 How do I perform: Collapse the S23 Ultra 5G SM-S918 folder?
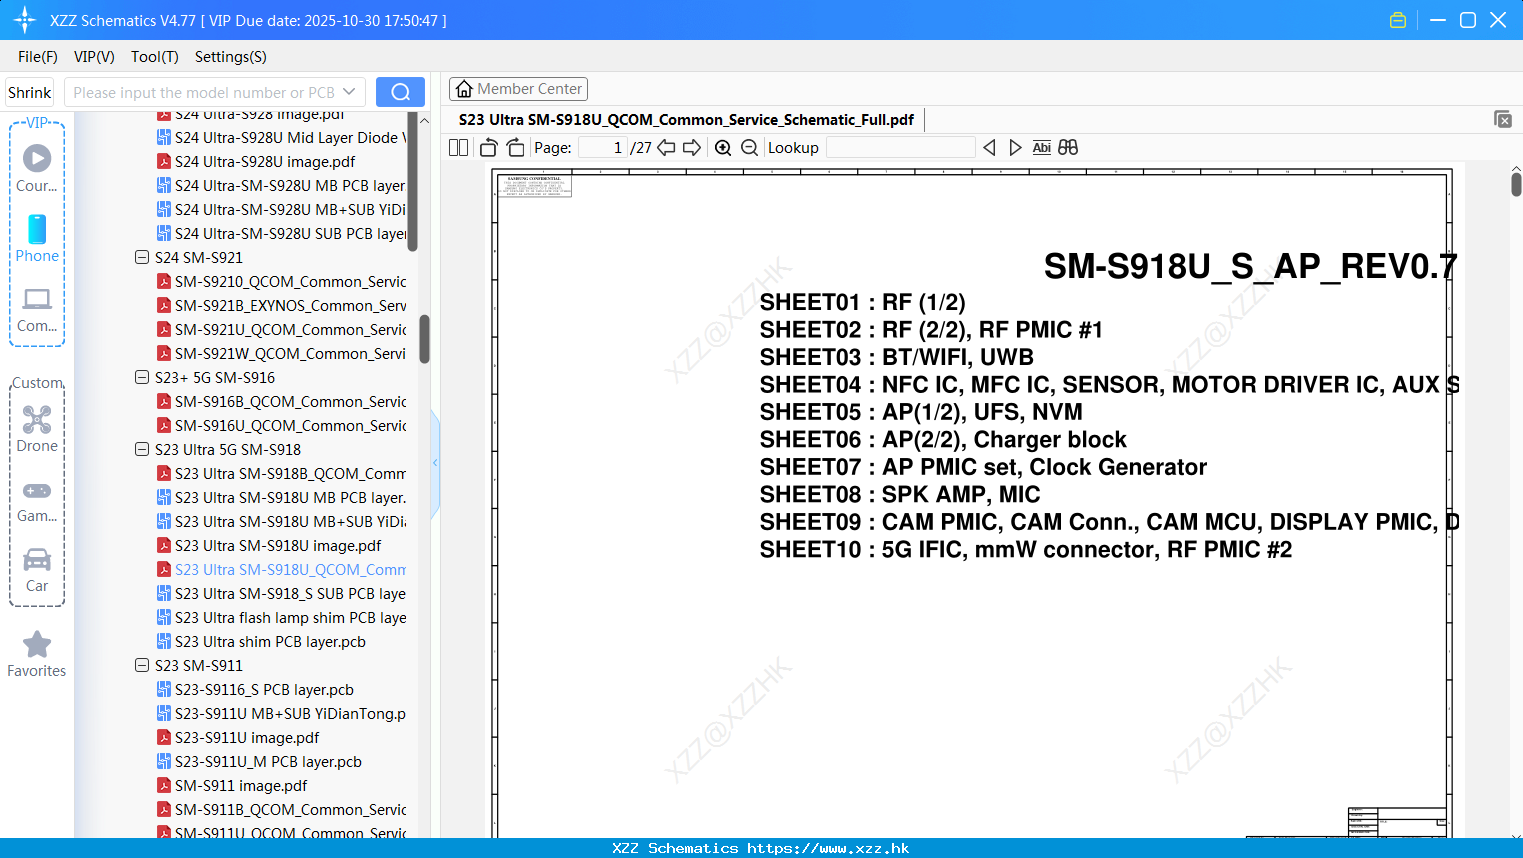tap(142, 449)
